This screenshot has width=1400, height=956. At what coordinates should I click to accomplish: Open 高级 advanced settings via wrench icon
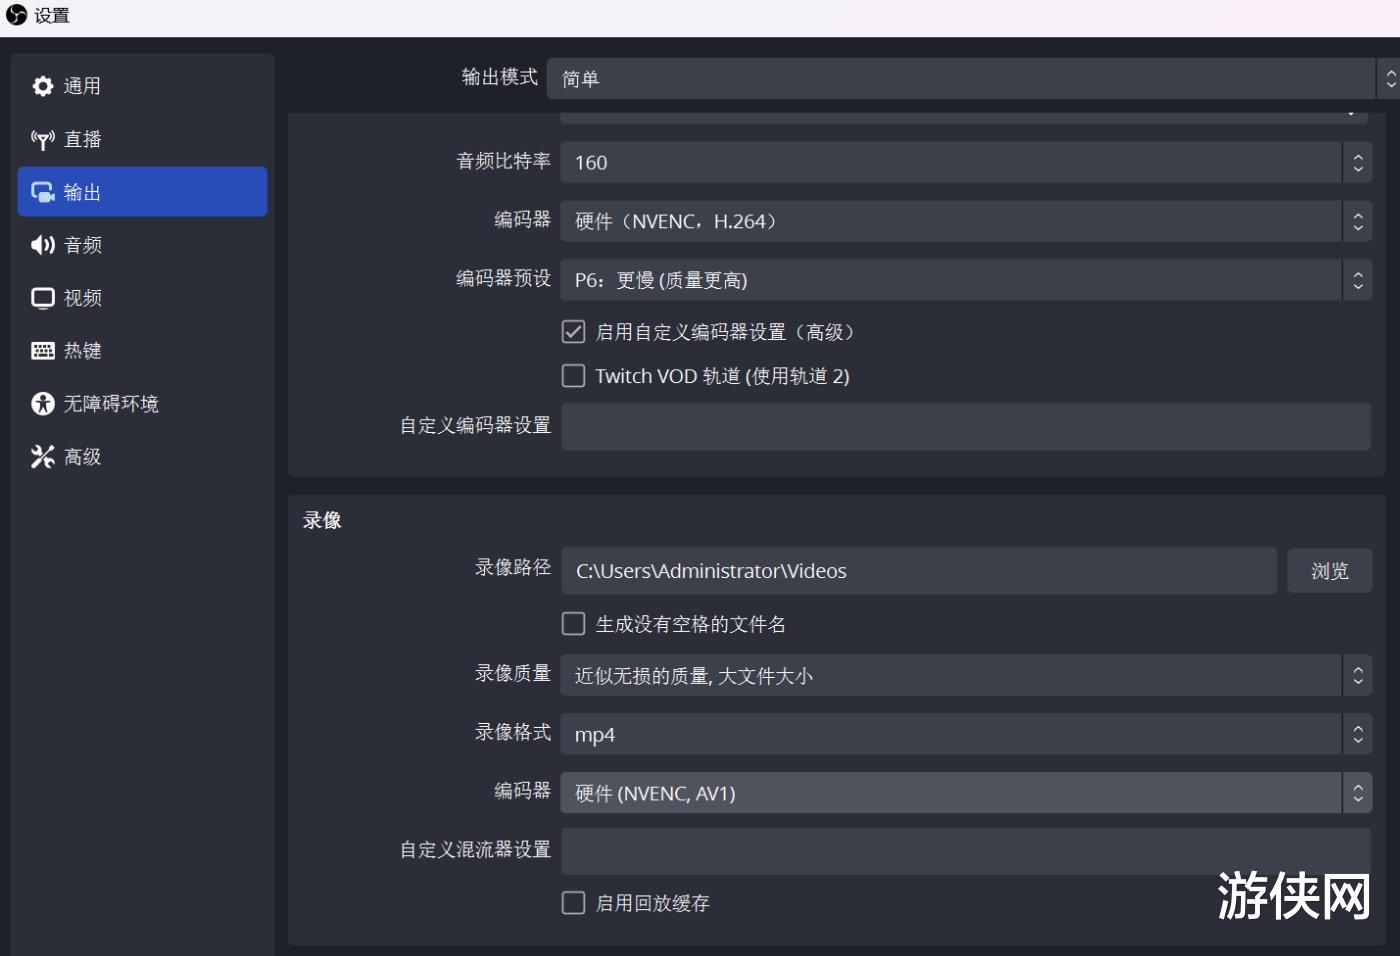(x=42, y=456)
